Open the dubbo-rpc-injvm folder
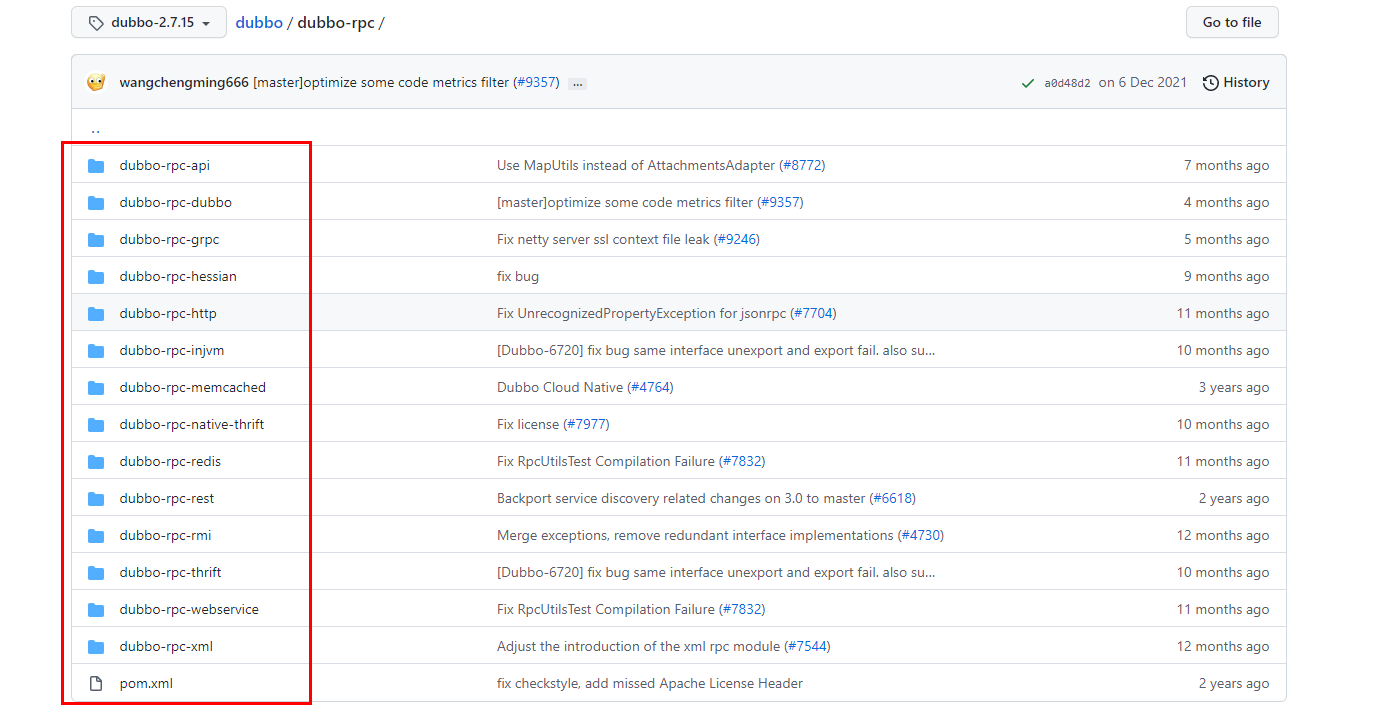Screen dimensions: 1395x727 (x=172, y=350)
